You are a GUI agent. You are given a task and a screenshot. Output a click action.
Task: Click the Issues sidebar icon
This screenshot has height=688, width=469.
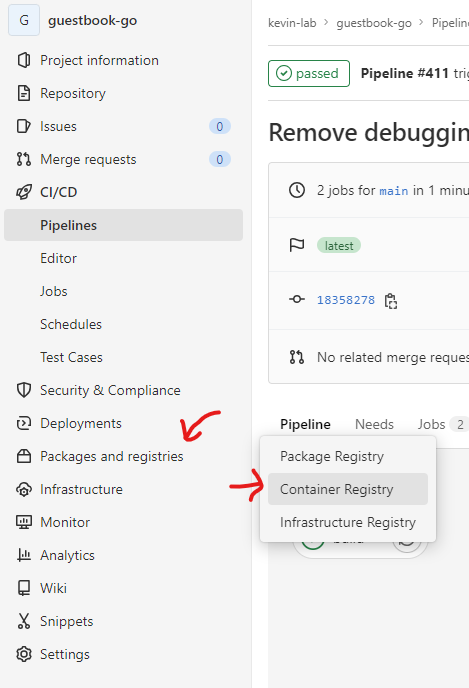(24, 126)
